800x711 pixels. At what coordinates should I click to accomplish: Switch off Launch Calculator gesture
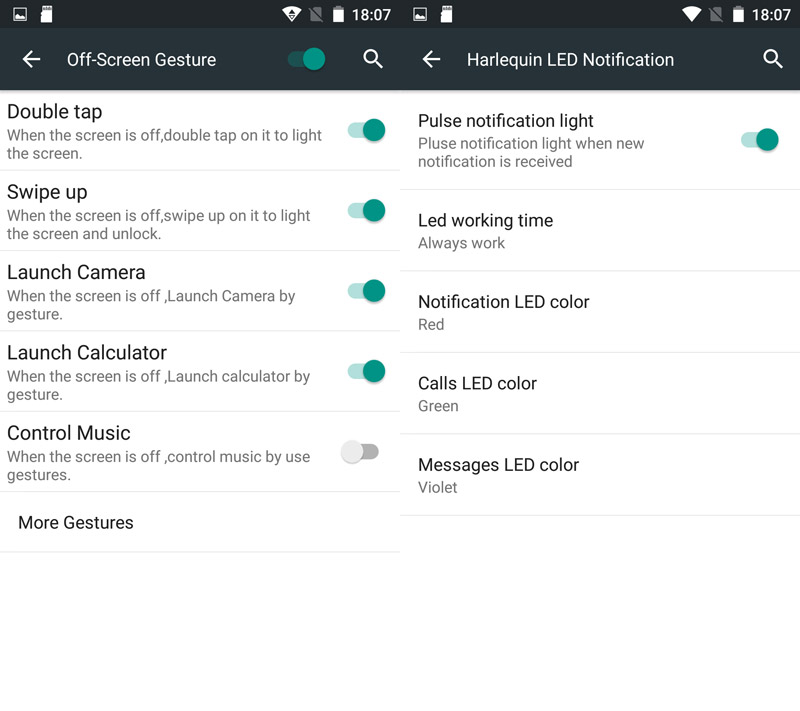[366, 371]
